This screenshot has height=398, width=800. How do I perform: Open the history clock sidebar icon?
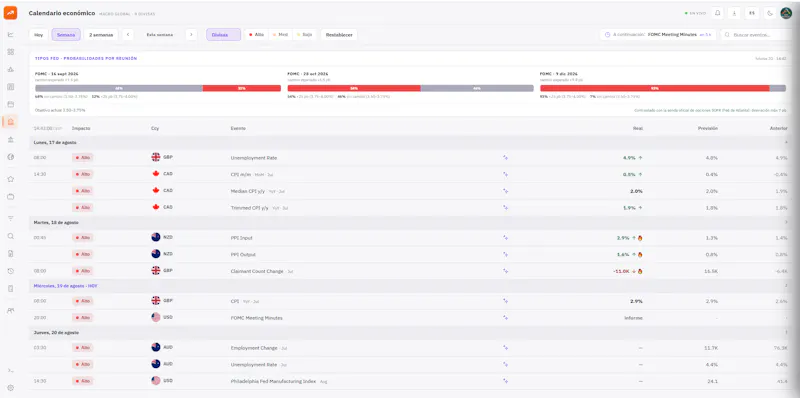[x=10, y=271]
